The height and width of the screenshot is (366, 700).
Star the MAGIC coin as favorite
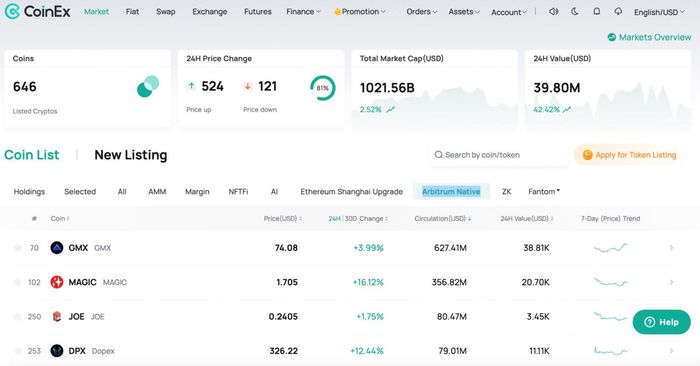17,282
